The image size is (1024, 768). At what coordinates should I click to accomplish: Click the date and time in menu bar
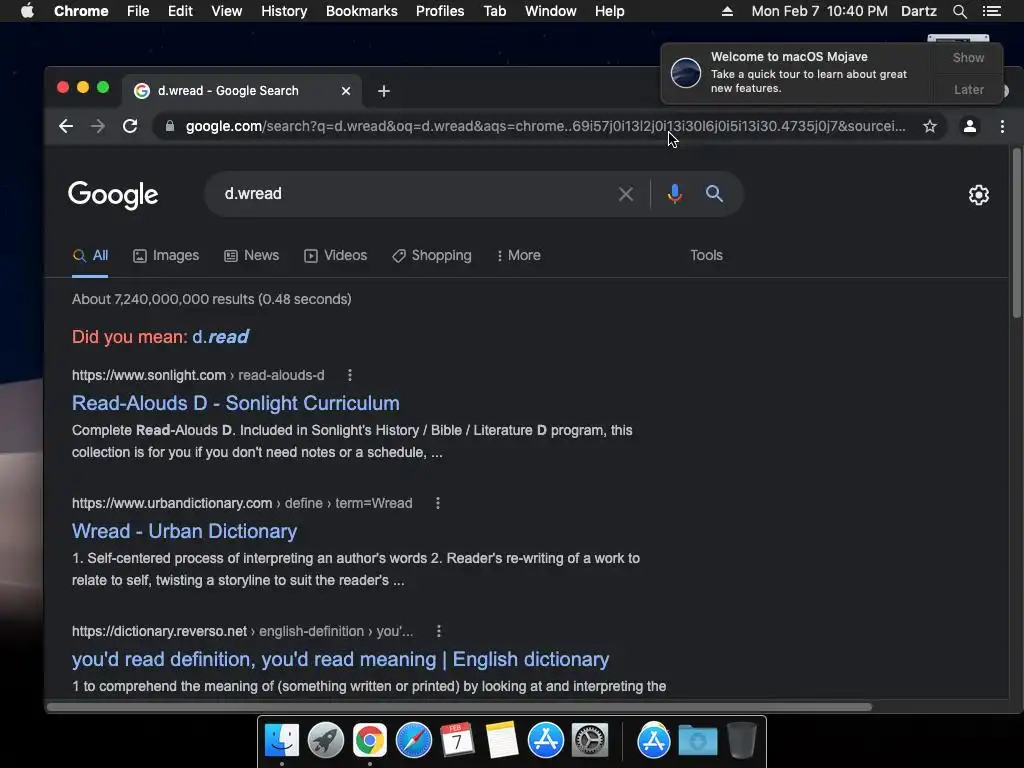click(819, 11)
